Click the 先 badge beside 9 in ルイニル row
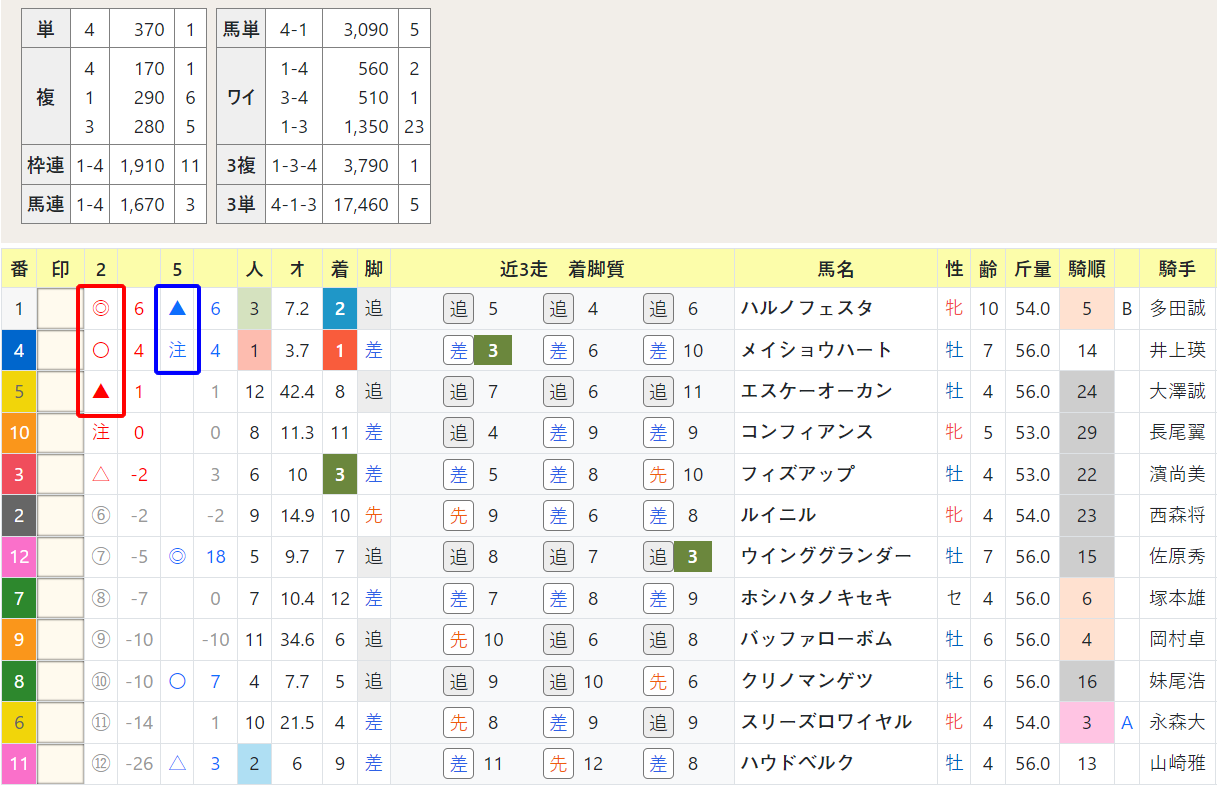Viewport: 1217px width, 789px height. (459, 516)
